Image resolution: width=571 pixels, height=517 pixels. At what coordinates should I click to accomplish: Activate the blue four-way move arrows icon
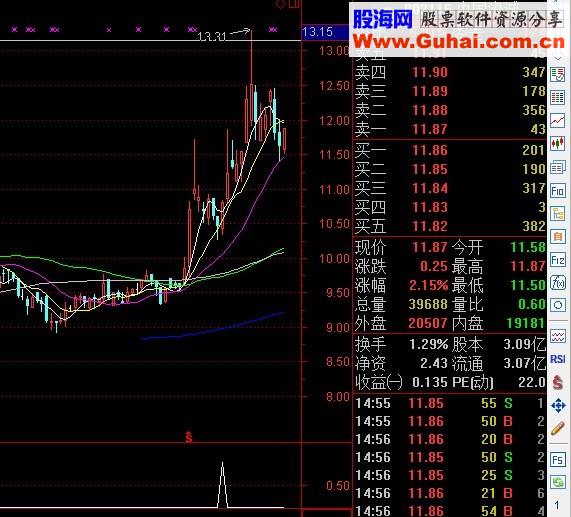point(558,405)
